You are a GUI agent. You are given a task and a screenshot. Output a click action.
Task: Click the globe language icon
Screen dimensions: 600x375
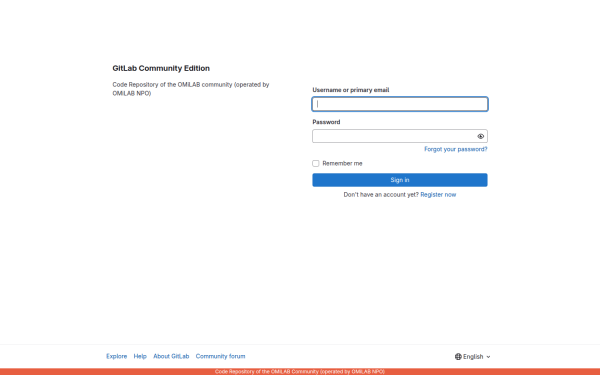(x=458, y=357)
